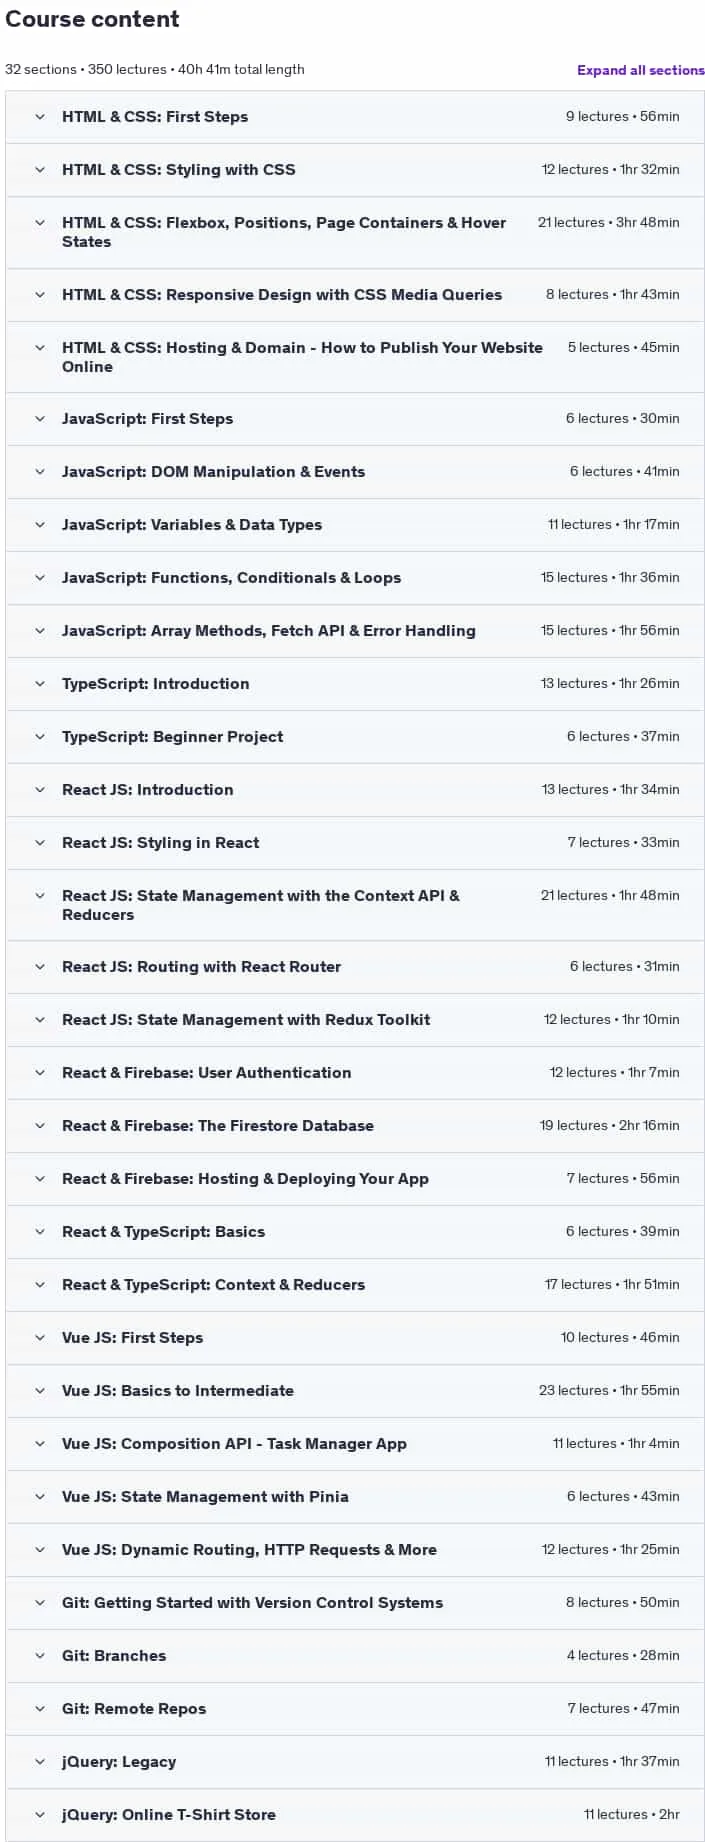
Task: Click chevron next to React JS: Introduction
Action: (x=40, y=790)
